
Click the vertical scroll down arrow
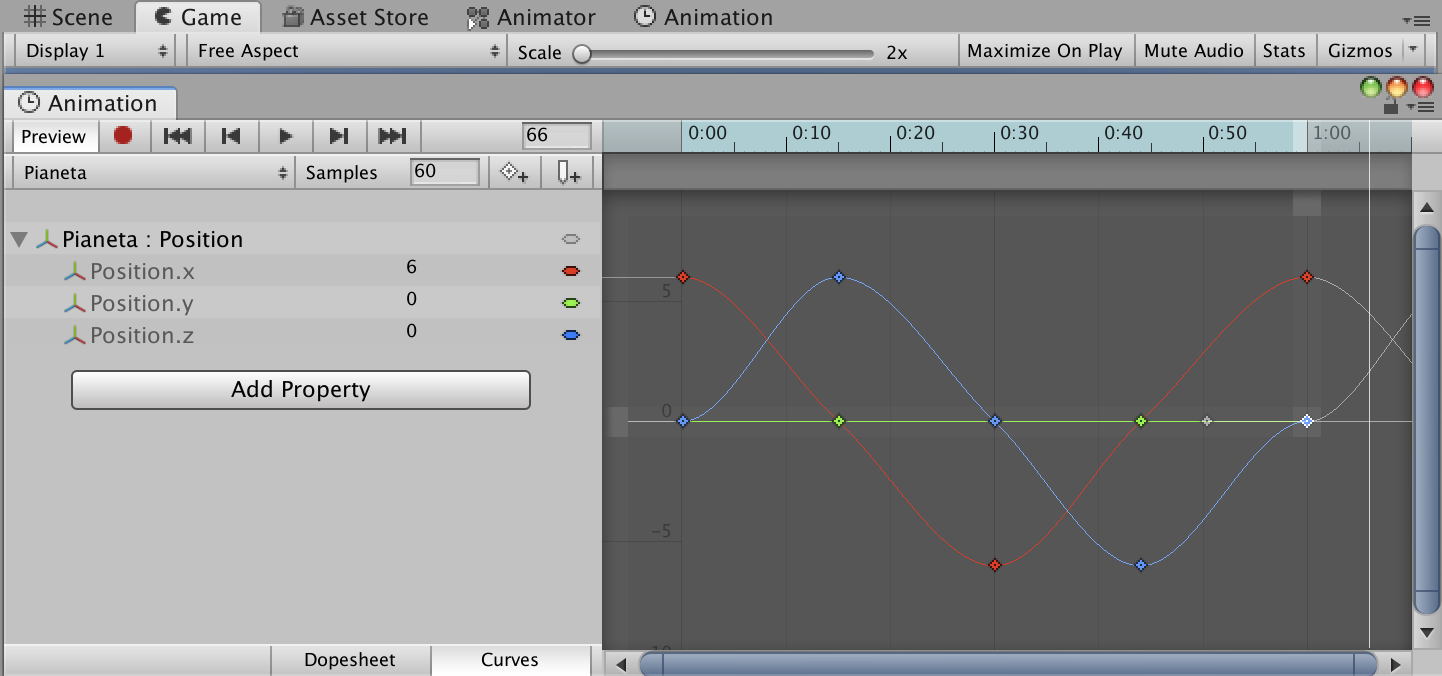(1427, 632)
